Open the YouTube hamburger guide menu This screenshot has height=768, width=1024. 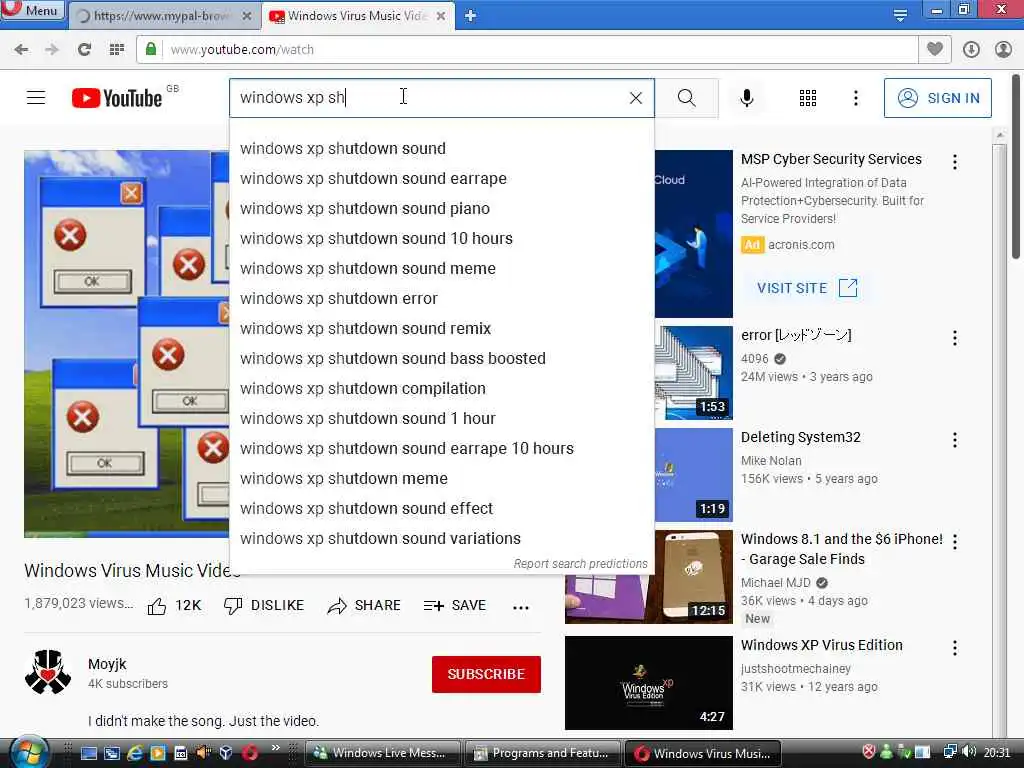coord(36,98)
